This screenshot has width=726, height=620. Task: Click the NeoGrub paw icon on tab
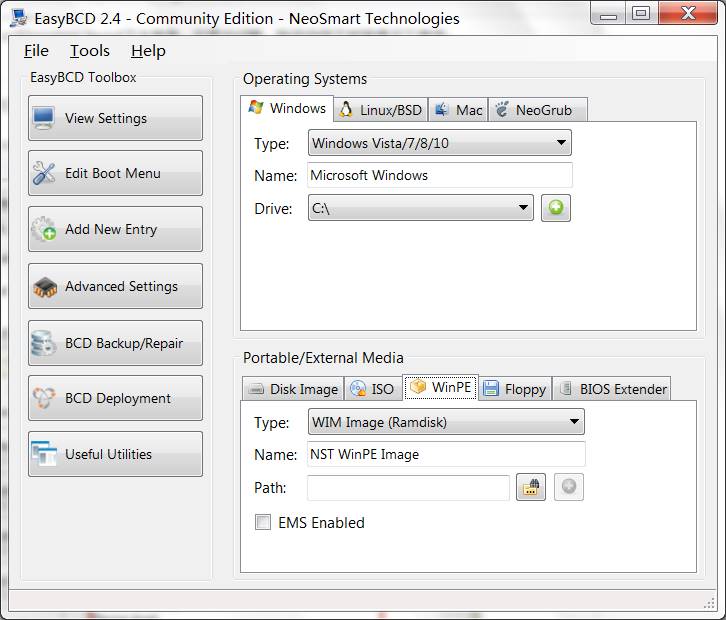coord(501,110)
